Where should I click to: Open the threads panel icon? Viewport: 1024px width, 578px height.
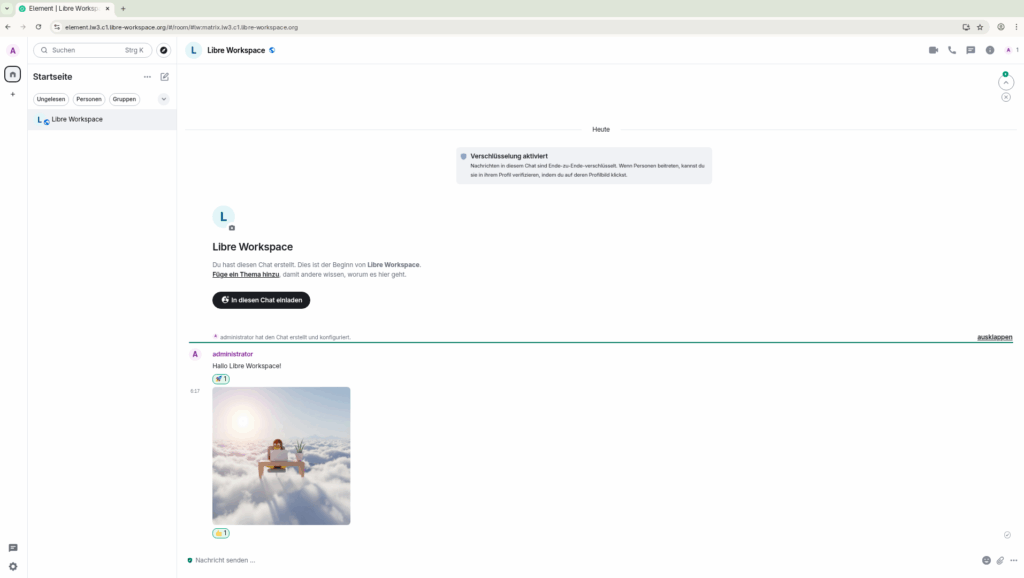(970, 50)
